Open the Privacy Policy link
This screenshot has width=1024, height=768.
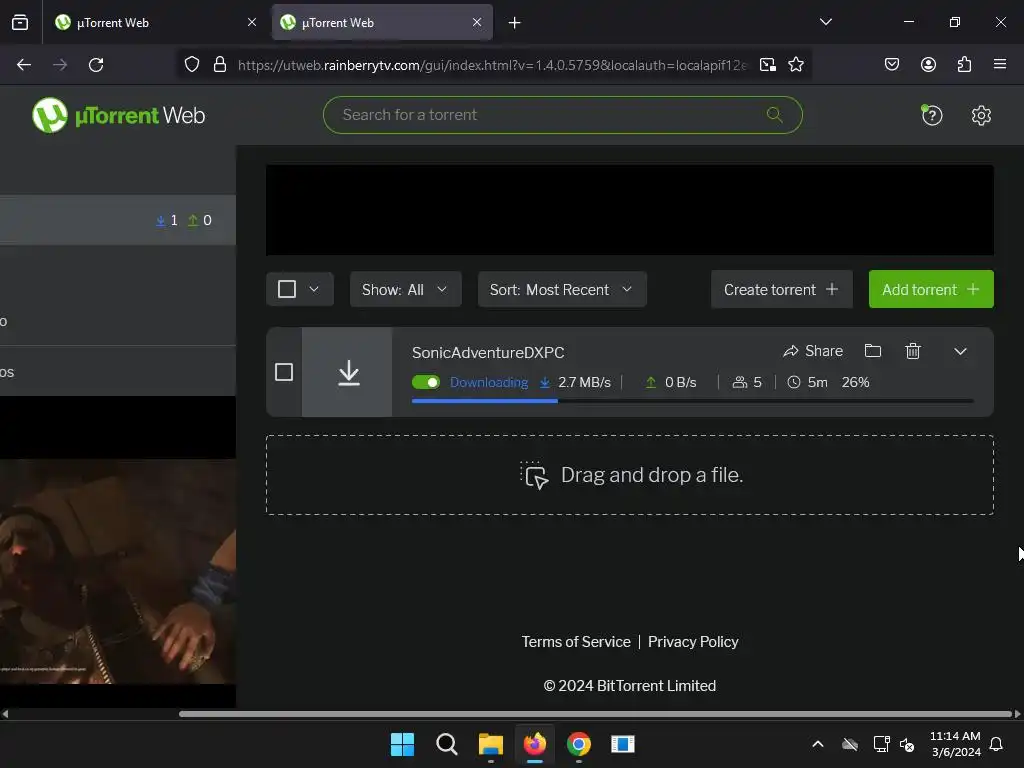pos(693,642)
